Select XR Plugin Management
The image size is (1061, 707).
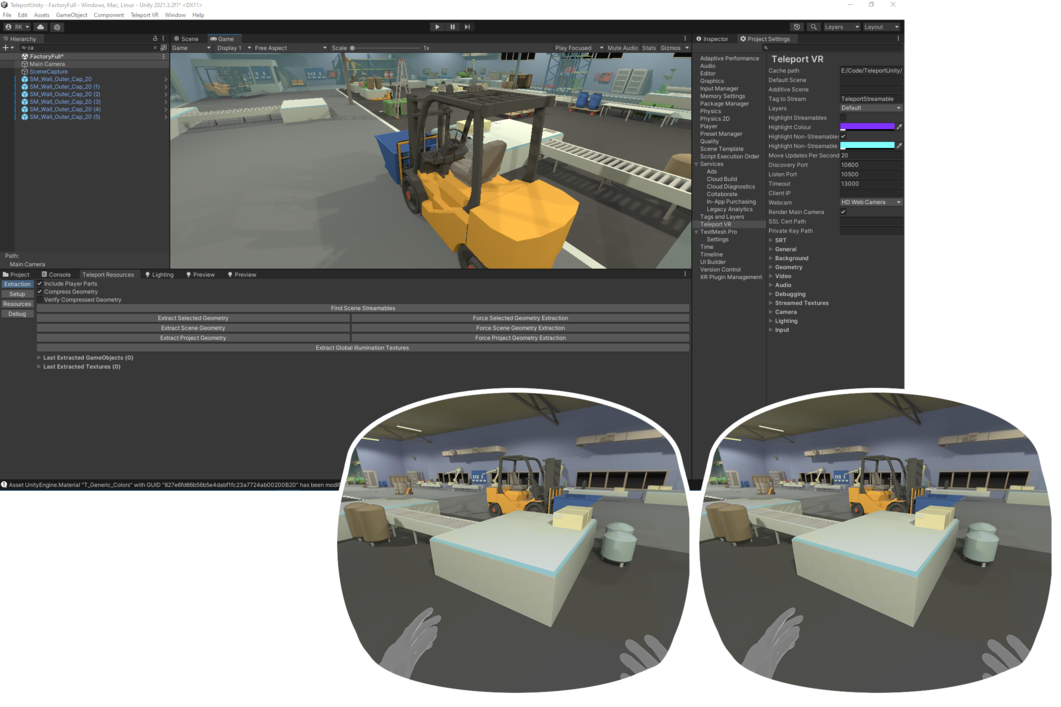731,277
